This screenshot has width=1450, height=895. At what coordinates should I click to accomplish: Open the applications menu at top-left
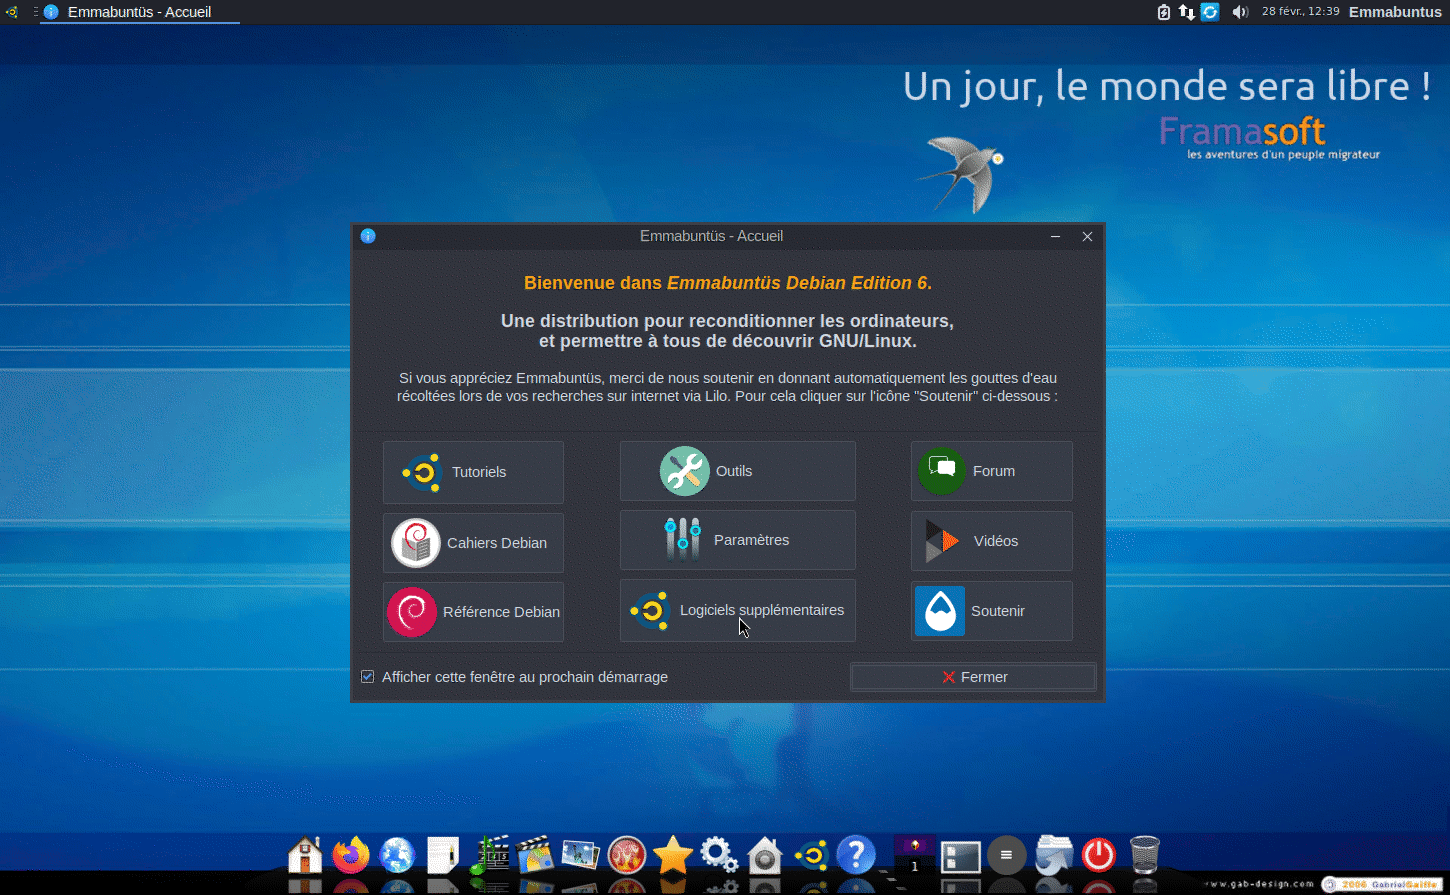point(12,12)
